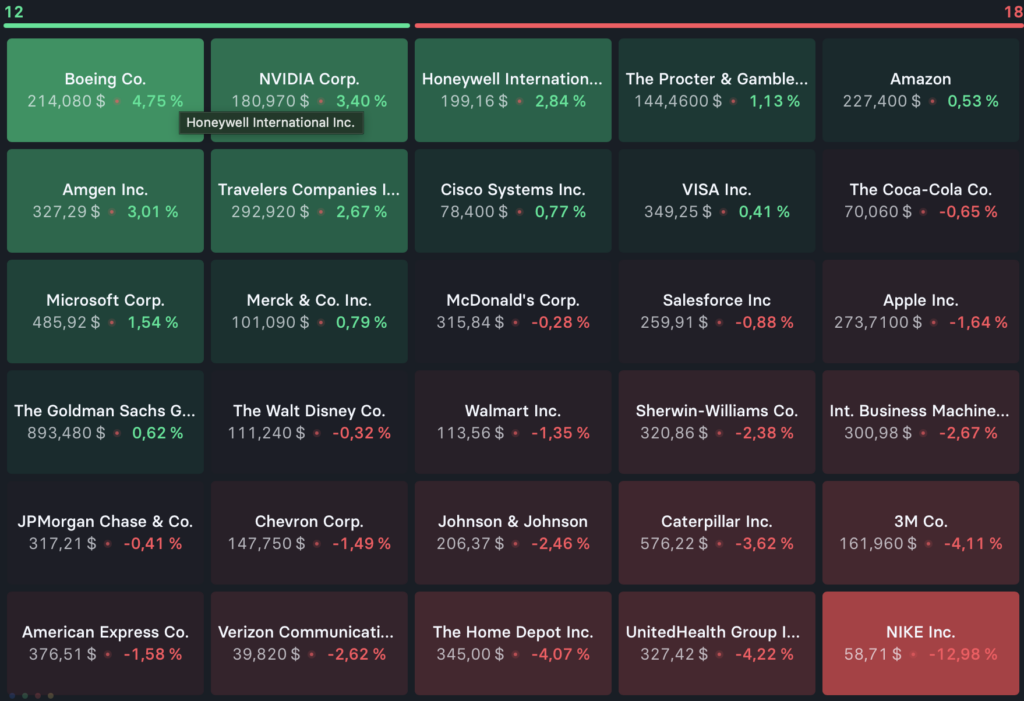Screen dimensions: 1024x701
Task: Open the Apple Inc. tile
Action: coord(920,311)
